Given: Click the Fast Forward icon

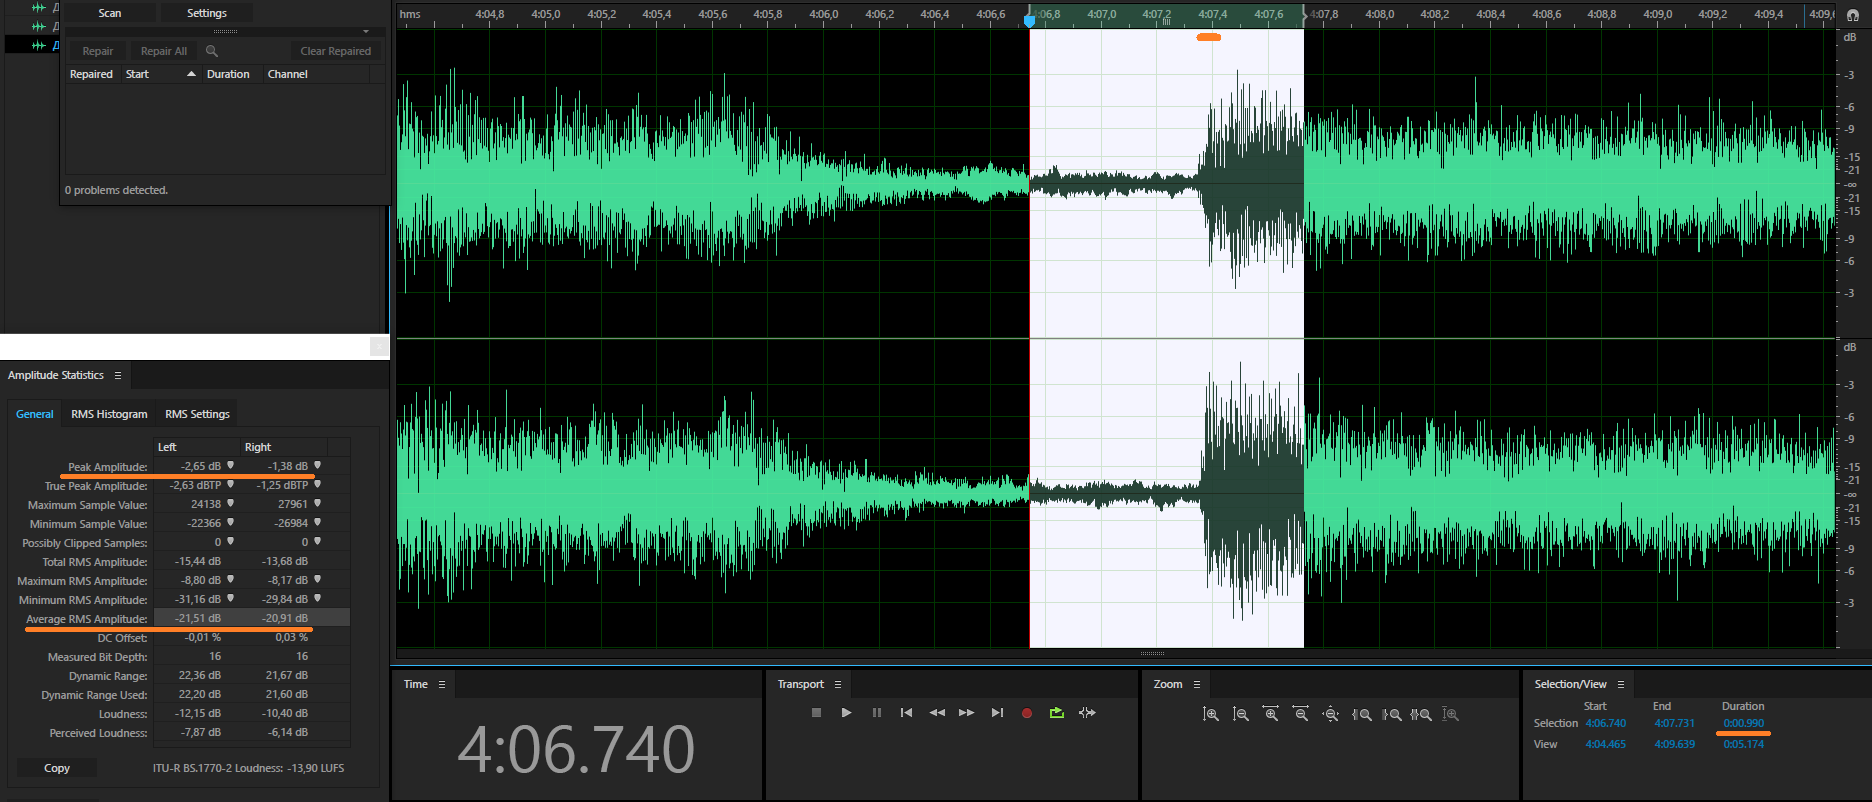Looking at the screenshot, I should (966, 713).
